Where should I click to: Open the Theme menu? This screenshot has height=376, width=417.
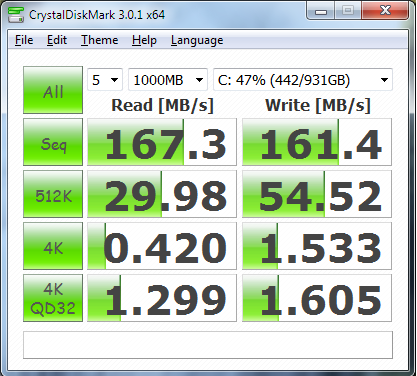point(99,40)
